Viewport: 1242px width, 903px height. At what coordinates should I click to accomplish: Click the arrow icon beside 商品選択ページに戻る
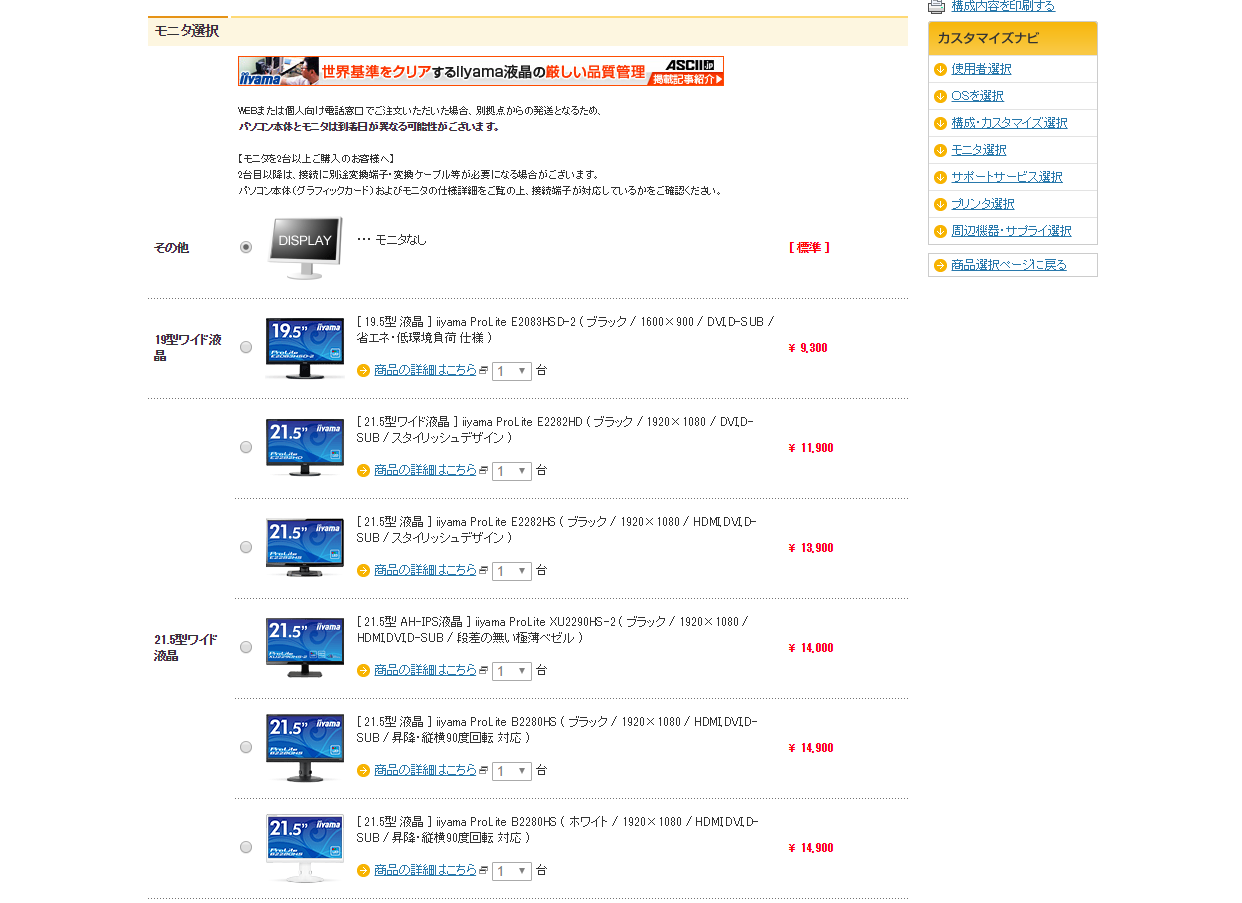(940, 265)
